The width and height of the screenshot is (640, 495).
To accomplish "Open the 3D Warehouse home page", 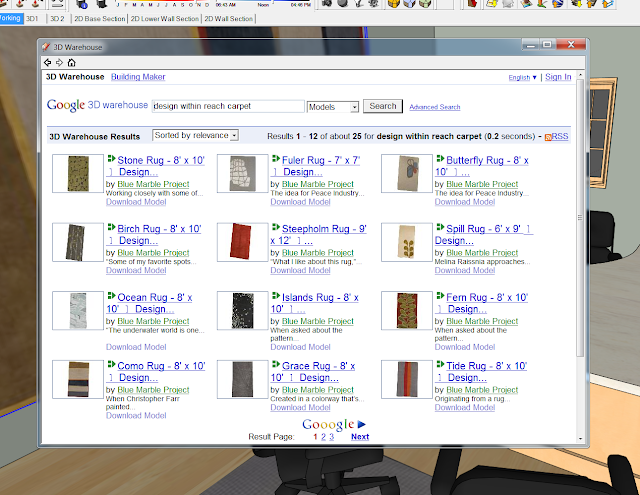I will (71, 62).
